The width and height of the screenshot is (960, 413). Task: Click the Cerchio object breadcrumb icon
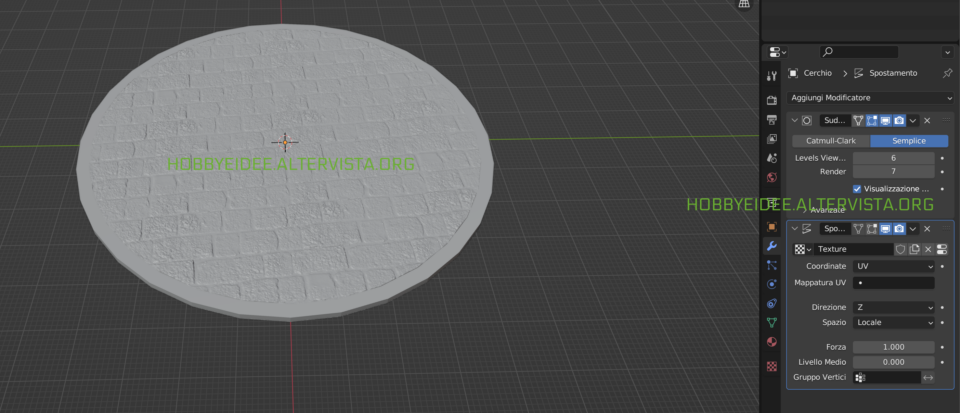click(x=793, y=73)
